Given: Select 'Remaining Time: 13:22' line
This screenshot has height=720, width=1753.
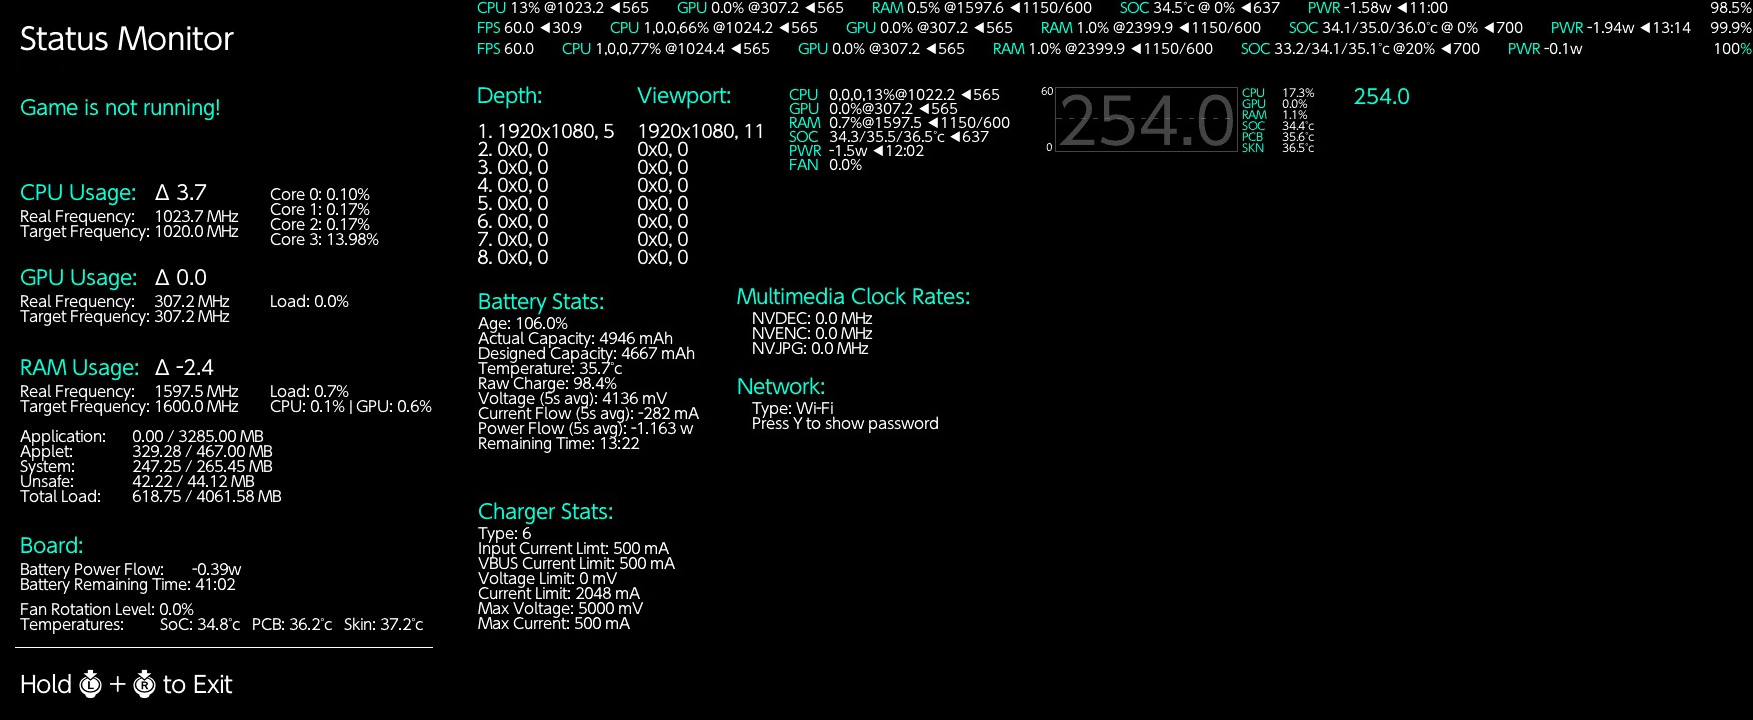Looking at the screenshot, I should pyautogui.click(x=558, y=443).
